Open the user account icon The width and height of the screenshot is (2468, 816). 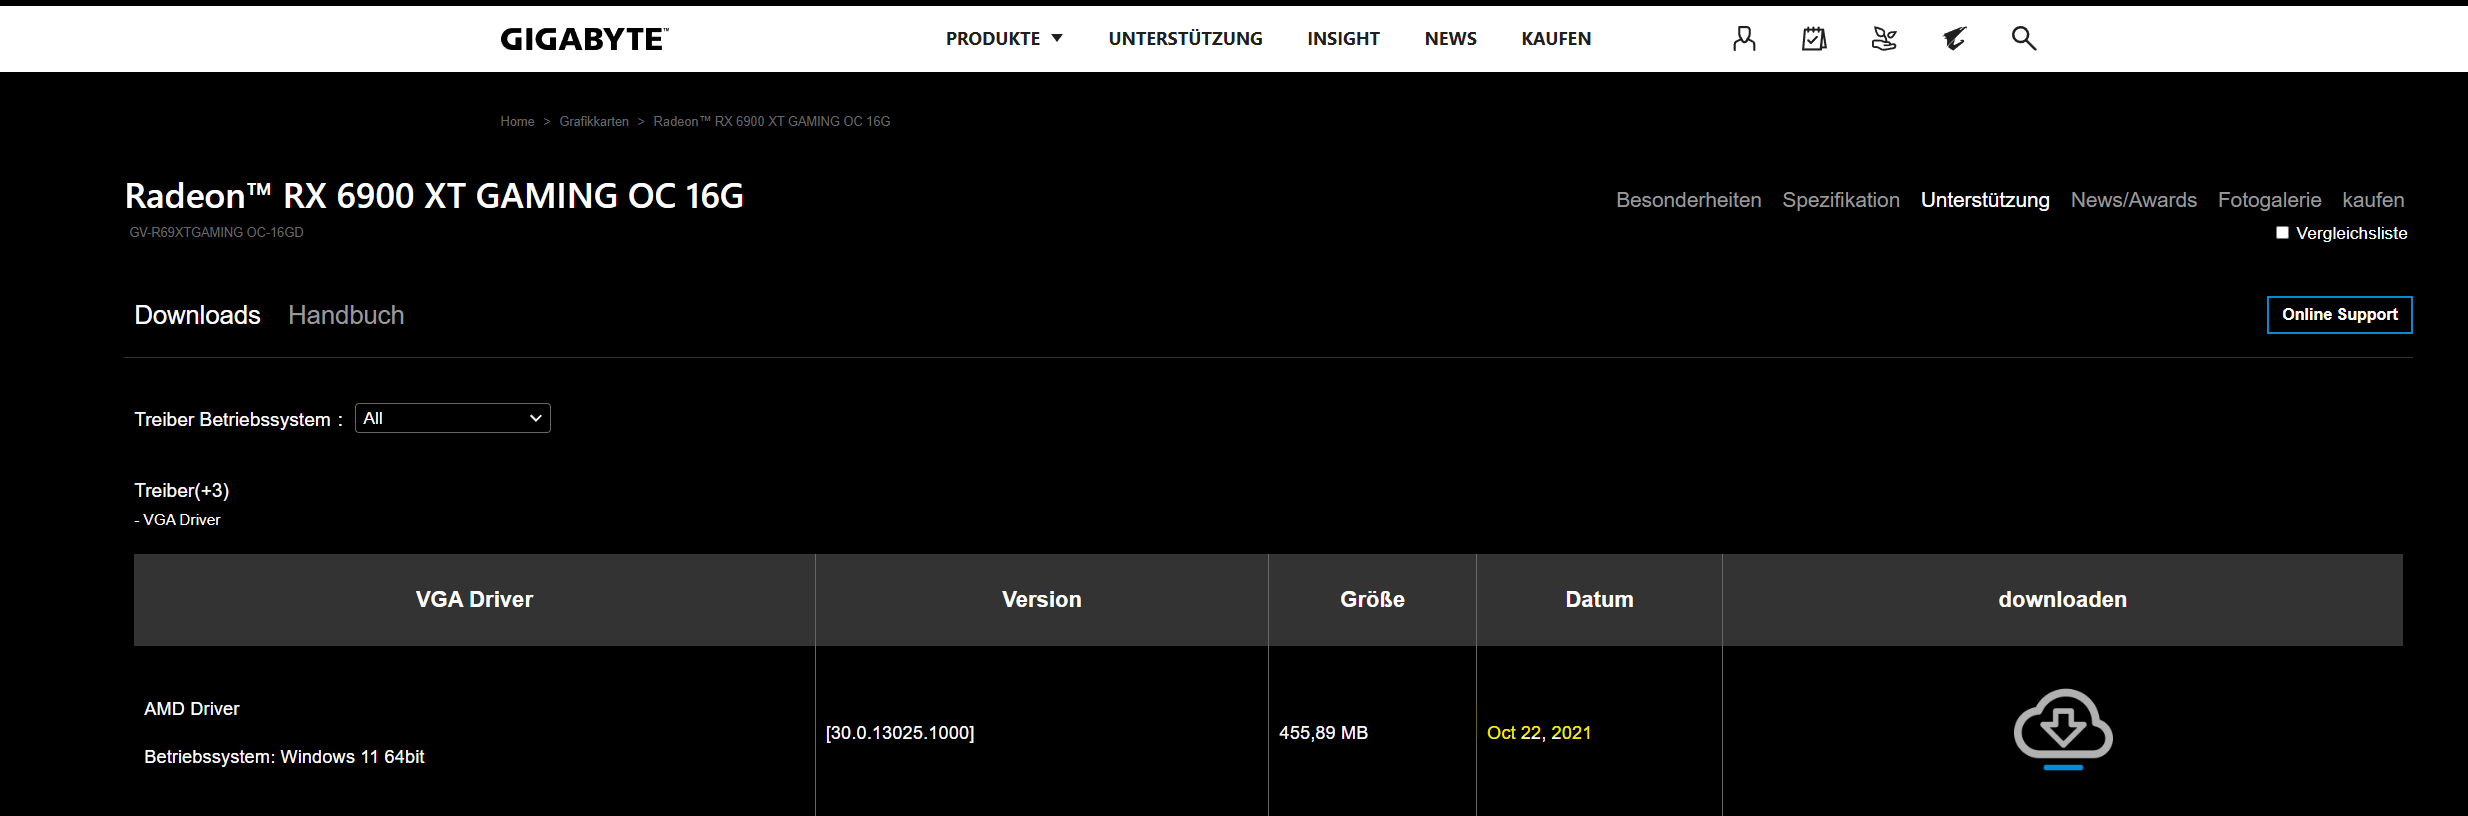(1744, 39)
